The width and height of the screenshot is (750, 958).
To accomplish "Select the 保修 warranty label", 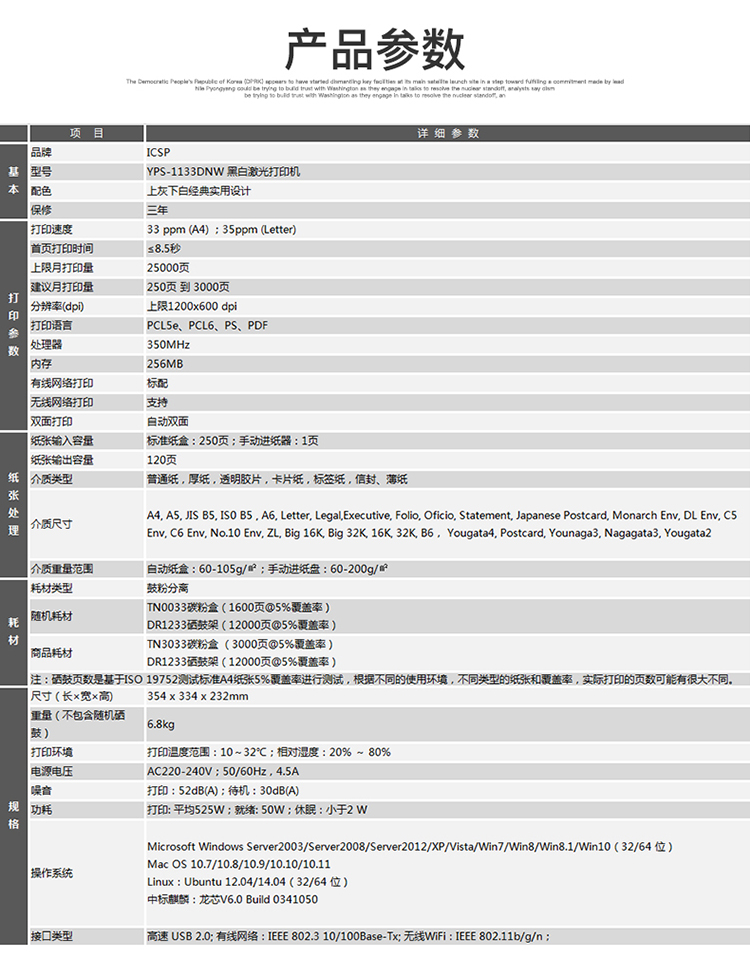I will point(42,210).
